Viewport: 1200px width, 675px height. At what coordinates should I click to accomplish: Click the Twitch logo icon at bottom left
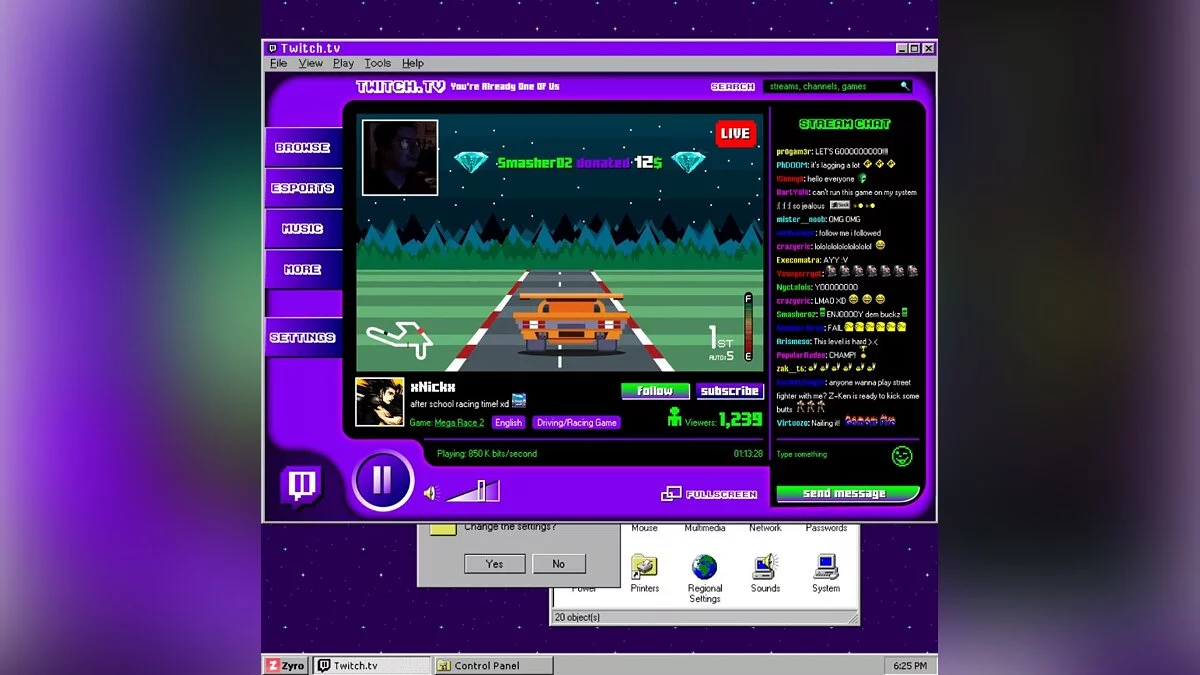(x=301, y=487)
